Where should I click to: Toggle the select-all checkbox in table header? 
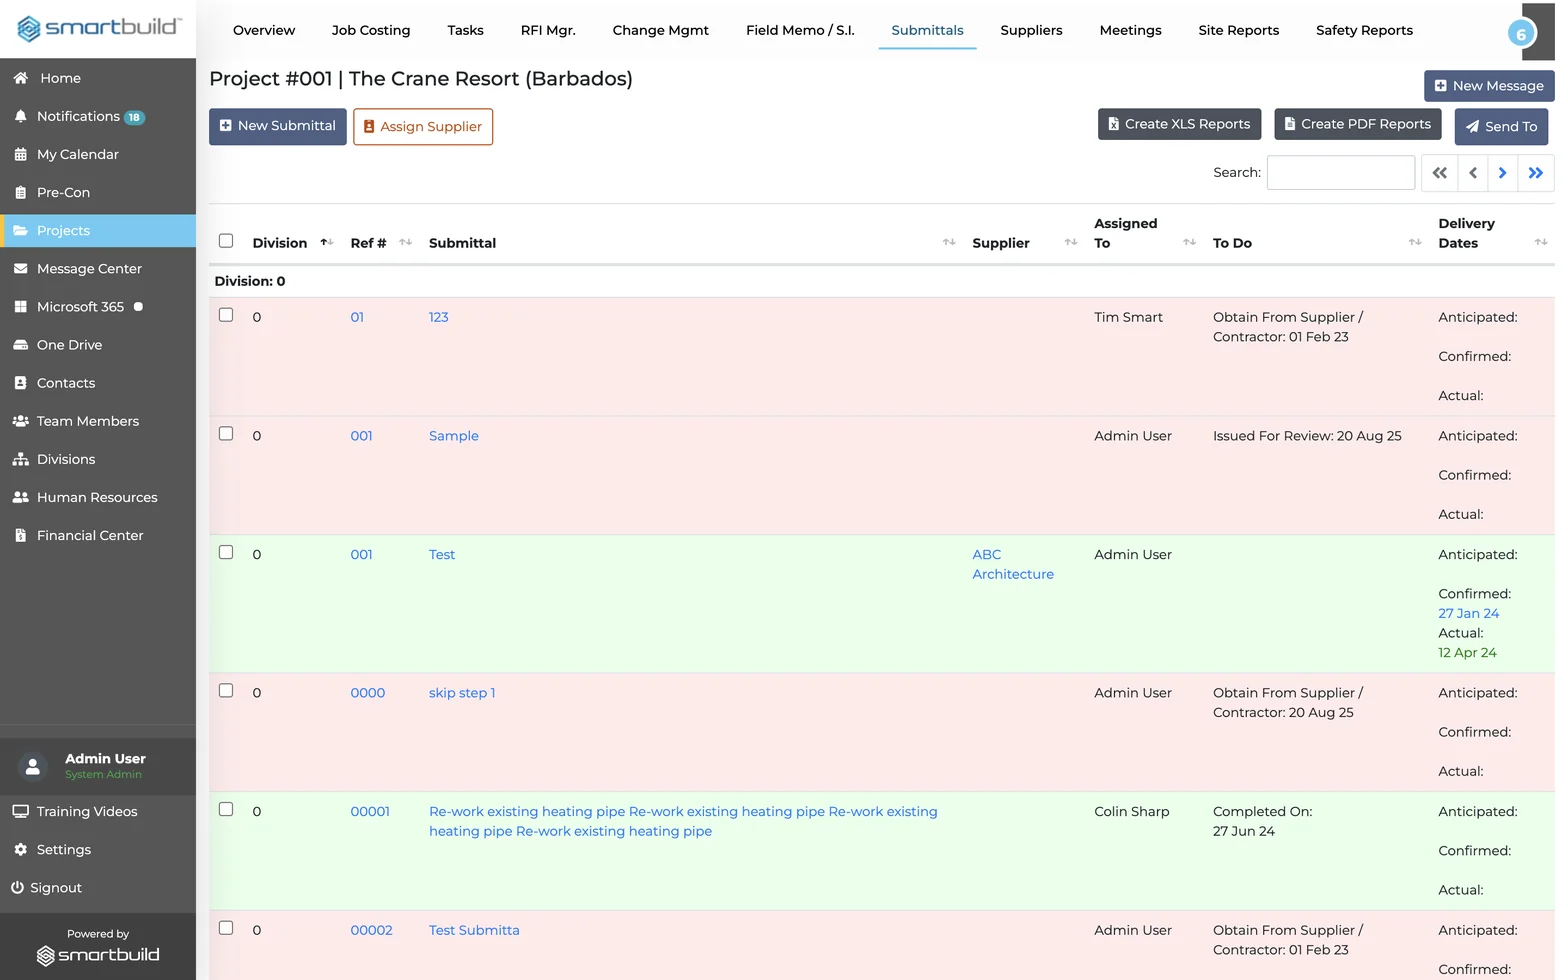tap(226, 241)
